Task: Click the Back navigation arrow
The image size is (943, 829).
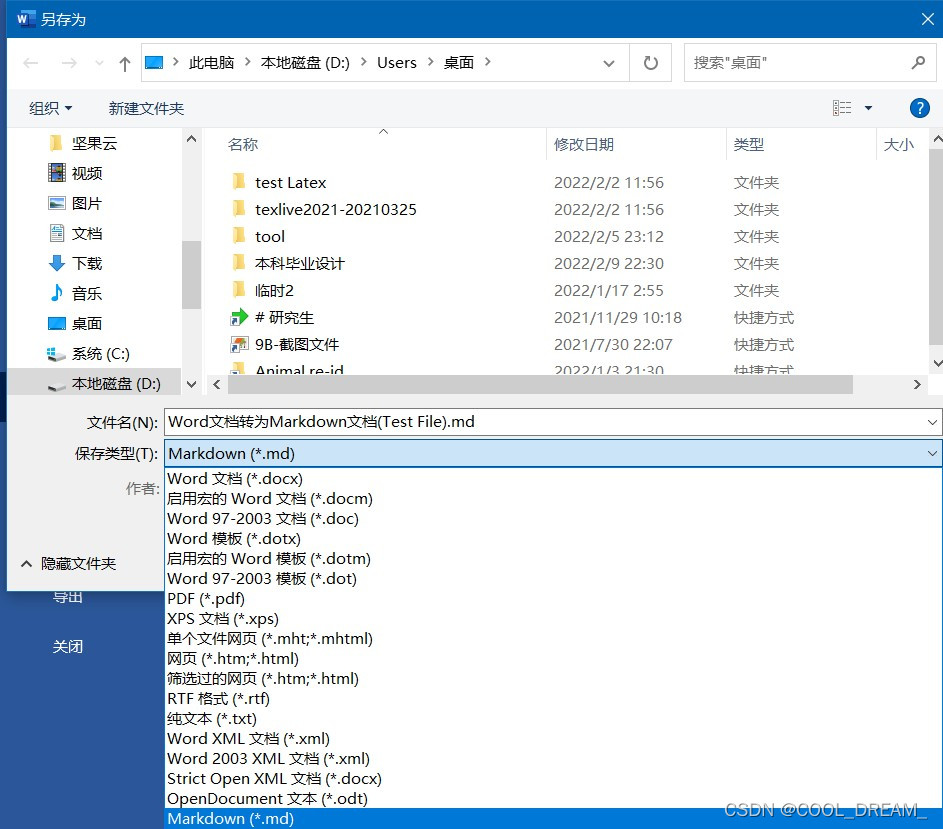Action: pyautogui.click(x=31, y=63)
